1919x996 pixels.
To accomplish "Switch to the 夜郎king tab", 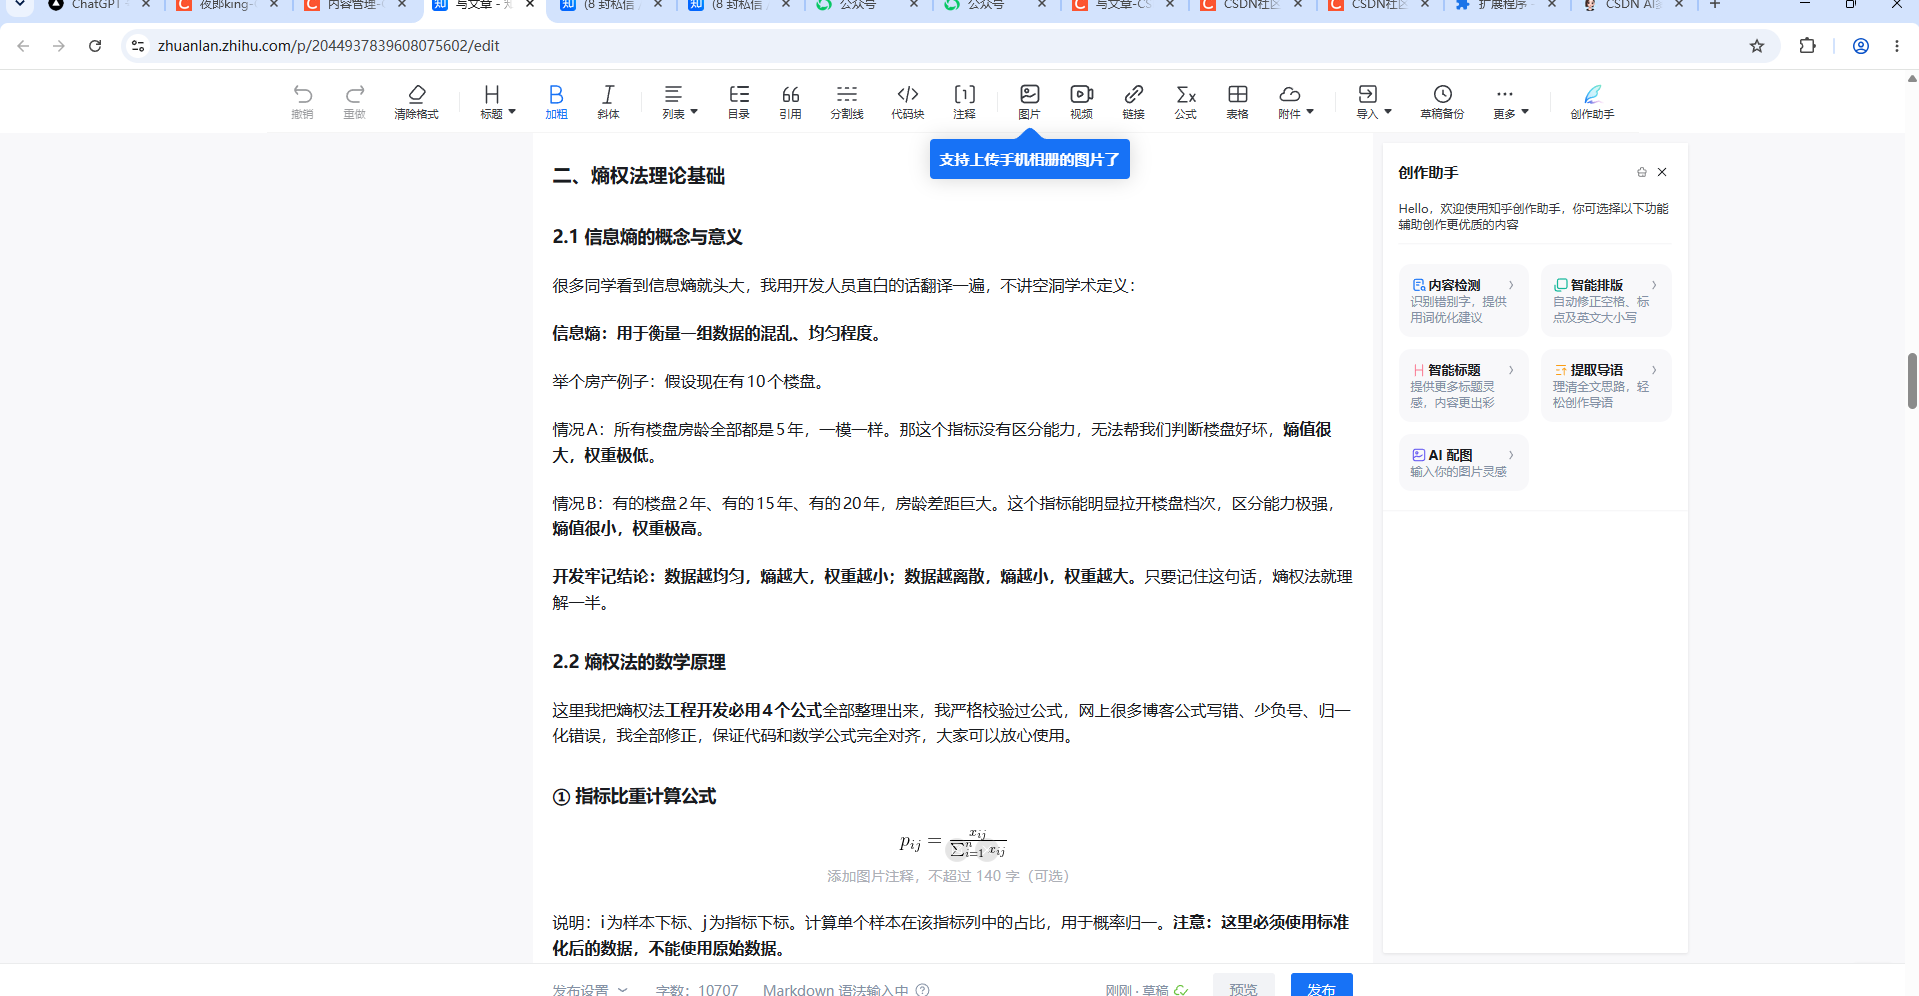I will pos(226,5).
